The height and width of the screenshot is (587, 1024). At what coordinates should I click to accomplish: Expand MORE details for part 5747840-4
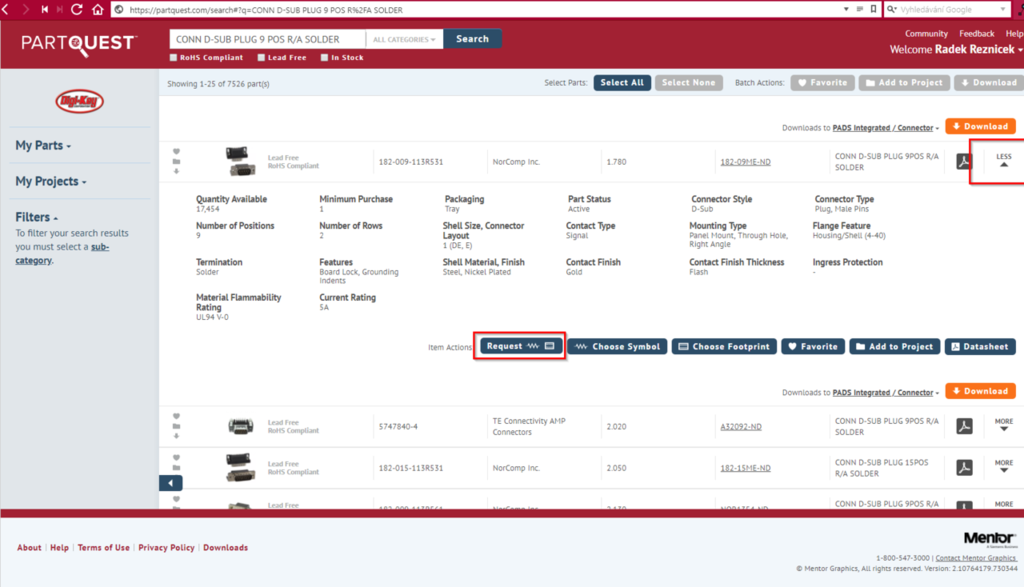[1003, 426]
